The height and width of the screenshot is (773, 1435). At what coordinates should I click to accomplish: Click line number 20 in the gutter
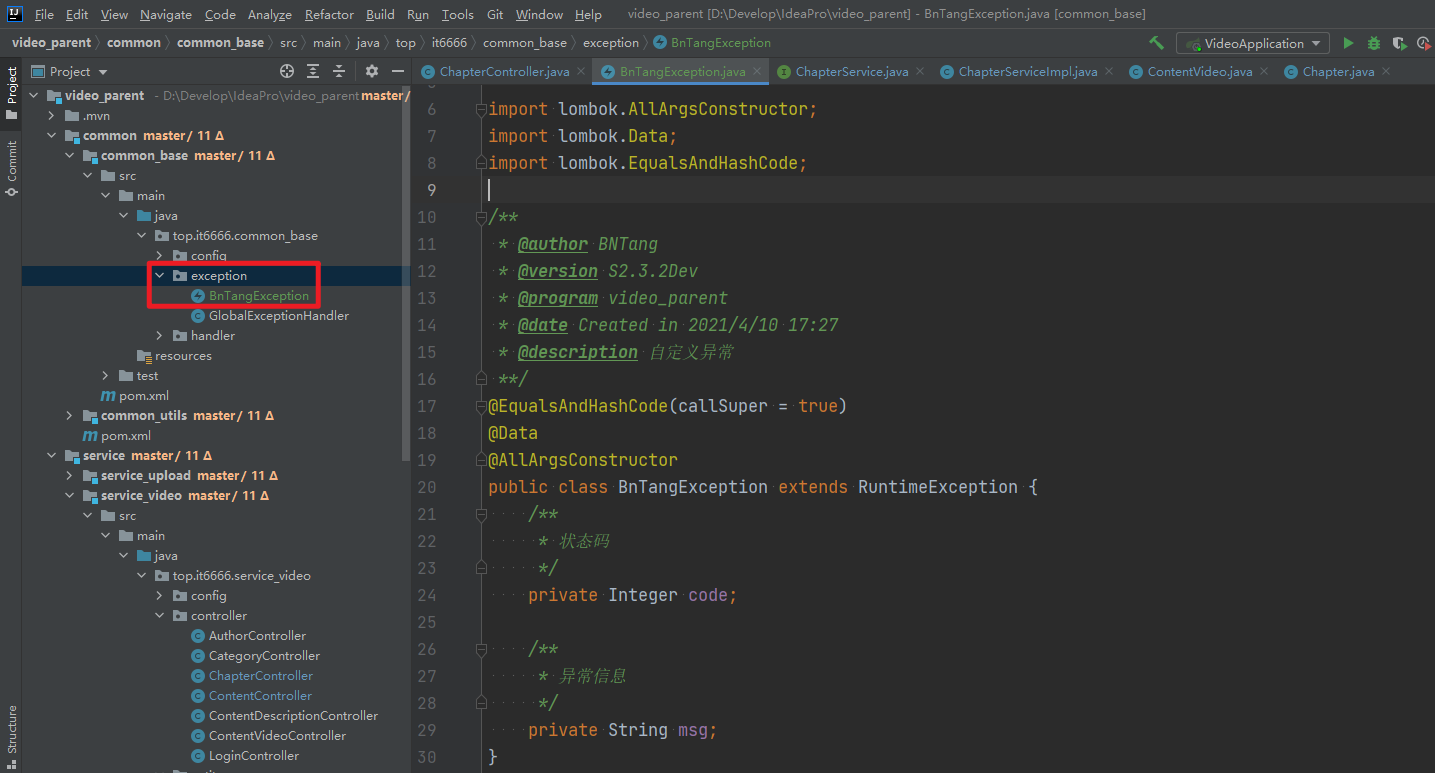tap(426, 487)
